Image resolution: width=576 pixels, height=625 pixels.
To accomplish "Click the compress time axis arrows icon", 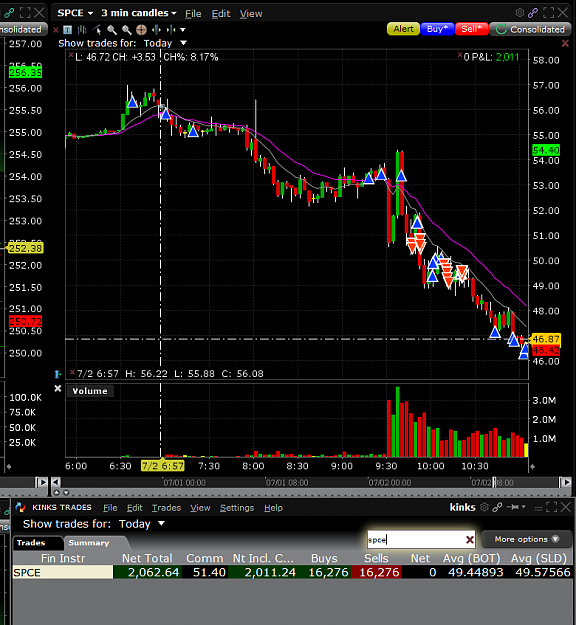I will [171, 29].
